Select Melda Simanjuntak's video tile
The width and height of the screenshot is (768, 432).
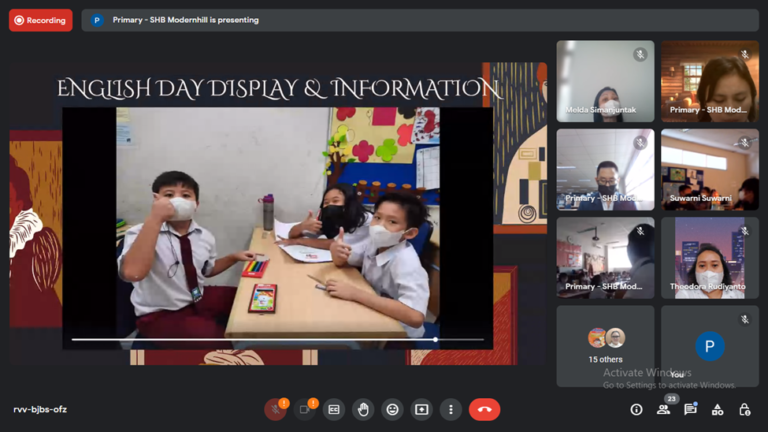pos(605,82)
